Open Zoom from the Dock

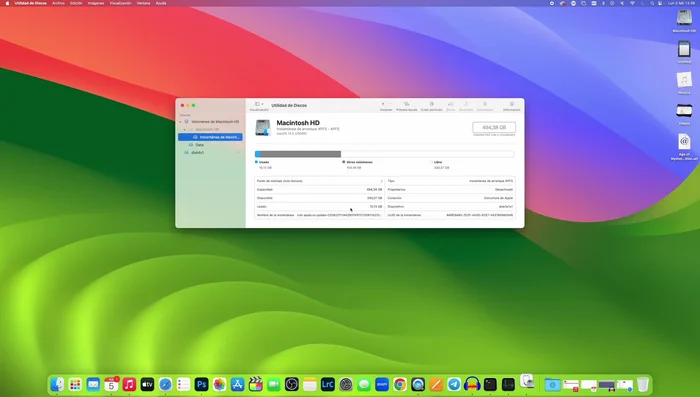tap(382, 384)
